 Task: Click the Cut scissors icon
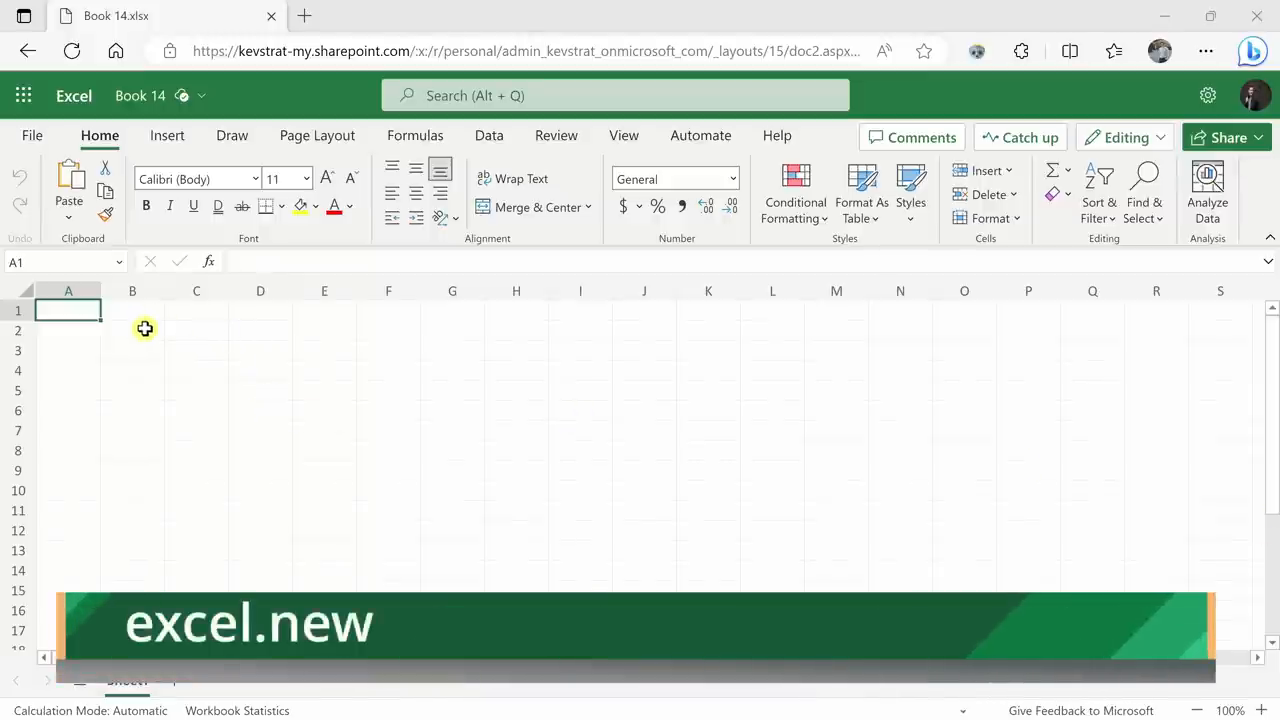pos(105,168)
